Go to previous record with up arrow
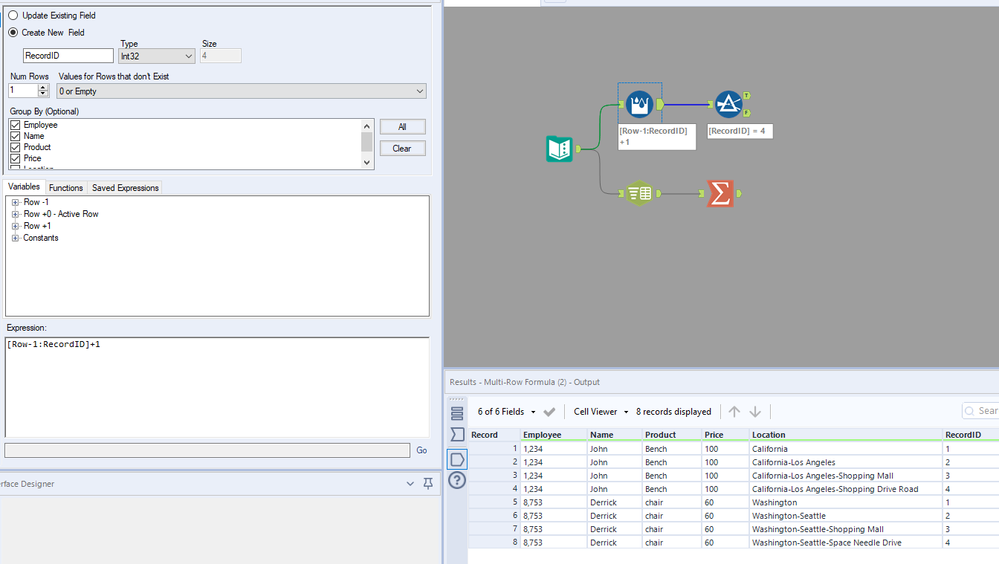This screenshot has width=999, height=564. tap(734, 412)
